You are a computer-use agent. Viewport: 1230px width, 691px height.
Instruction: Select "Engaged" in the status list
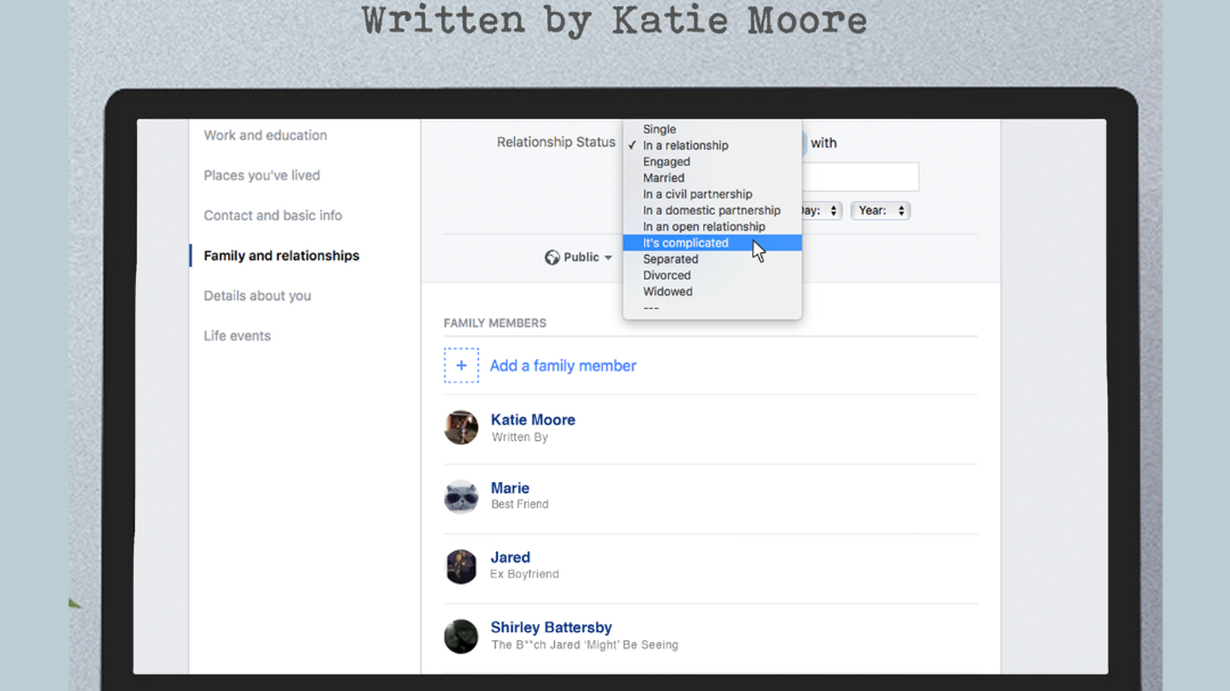point(666,162)
